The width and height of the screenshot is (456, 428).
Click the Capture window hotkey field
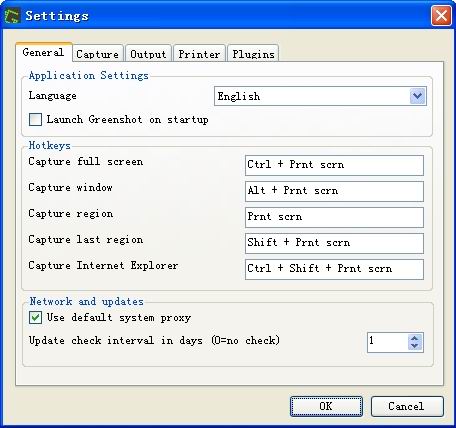coord(334,191)
